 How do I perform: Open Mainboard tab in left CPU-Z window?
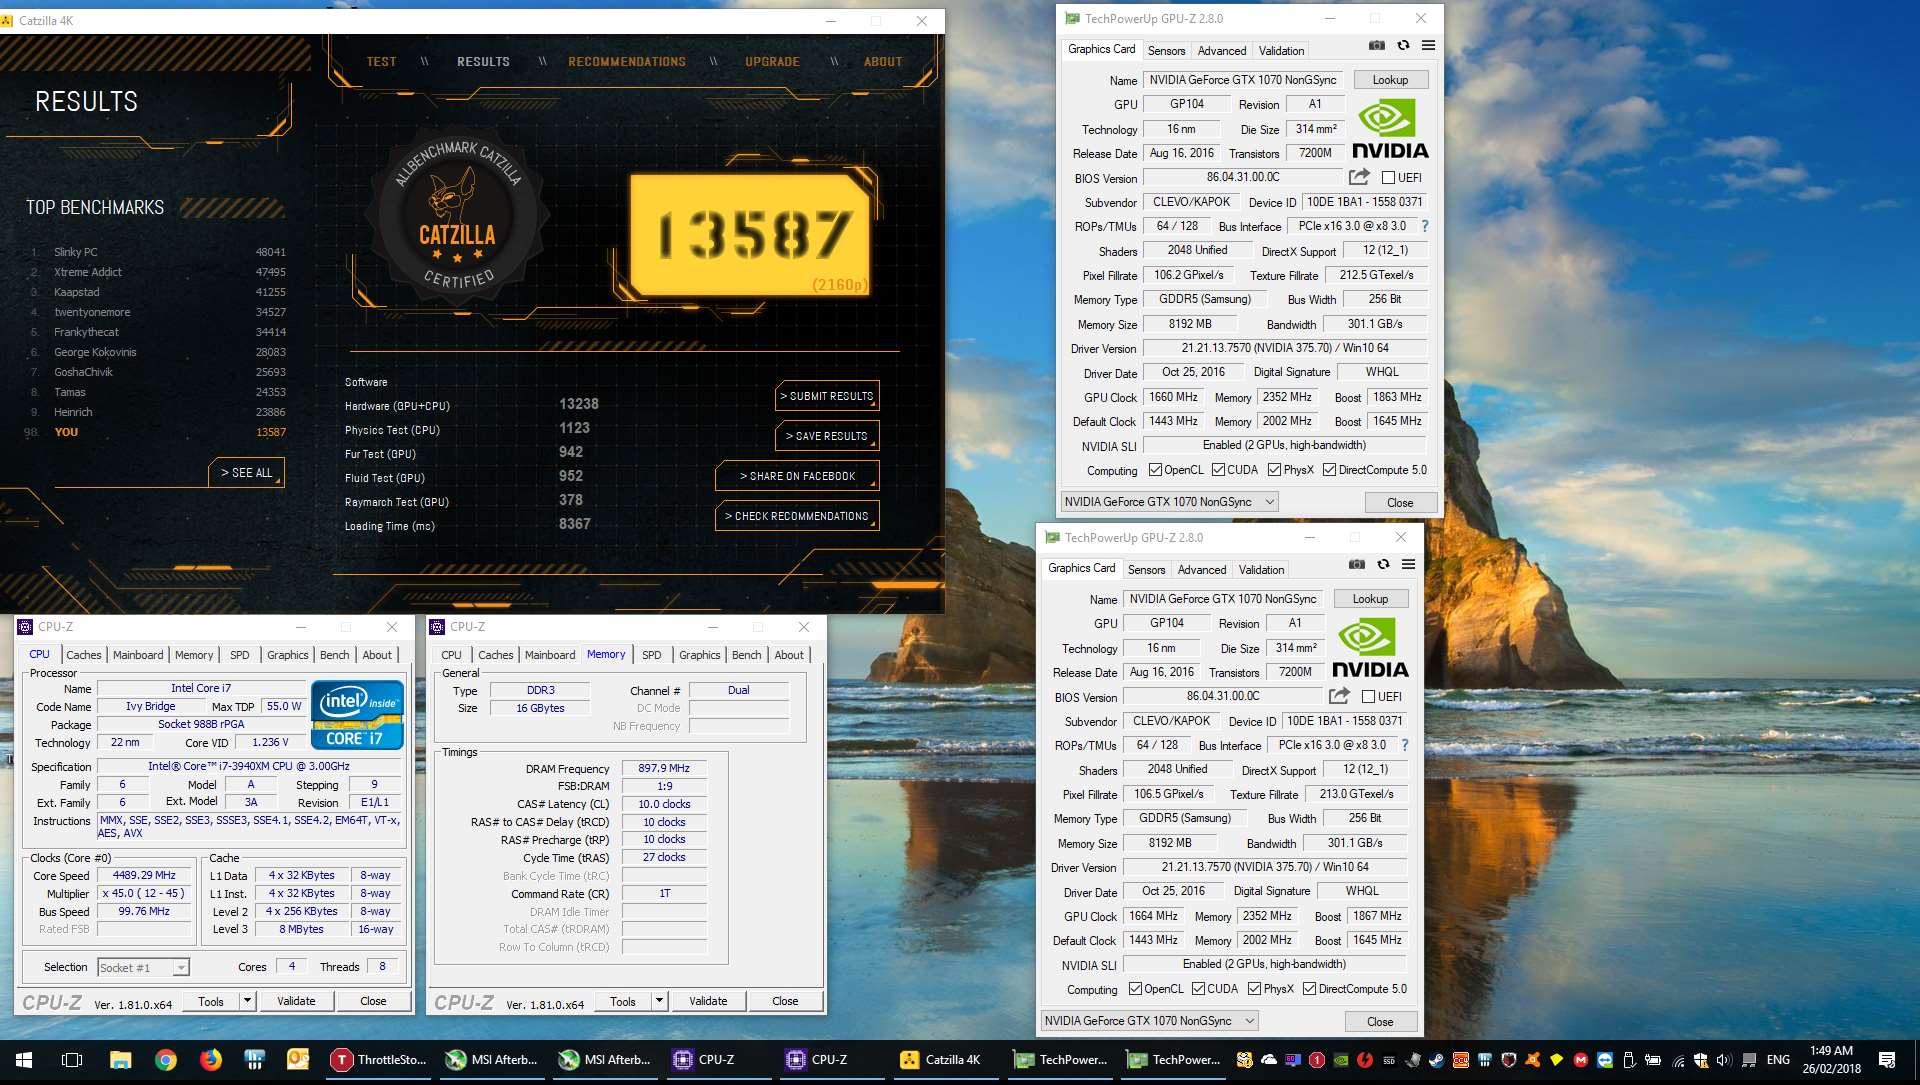138,655
